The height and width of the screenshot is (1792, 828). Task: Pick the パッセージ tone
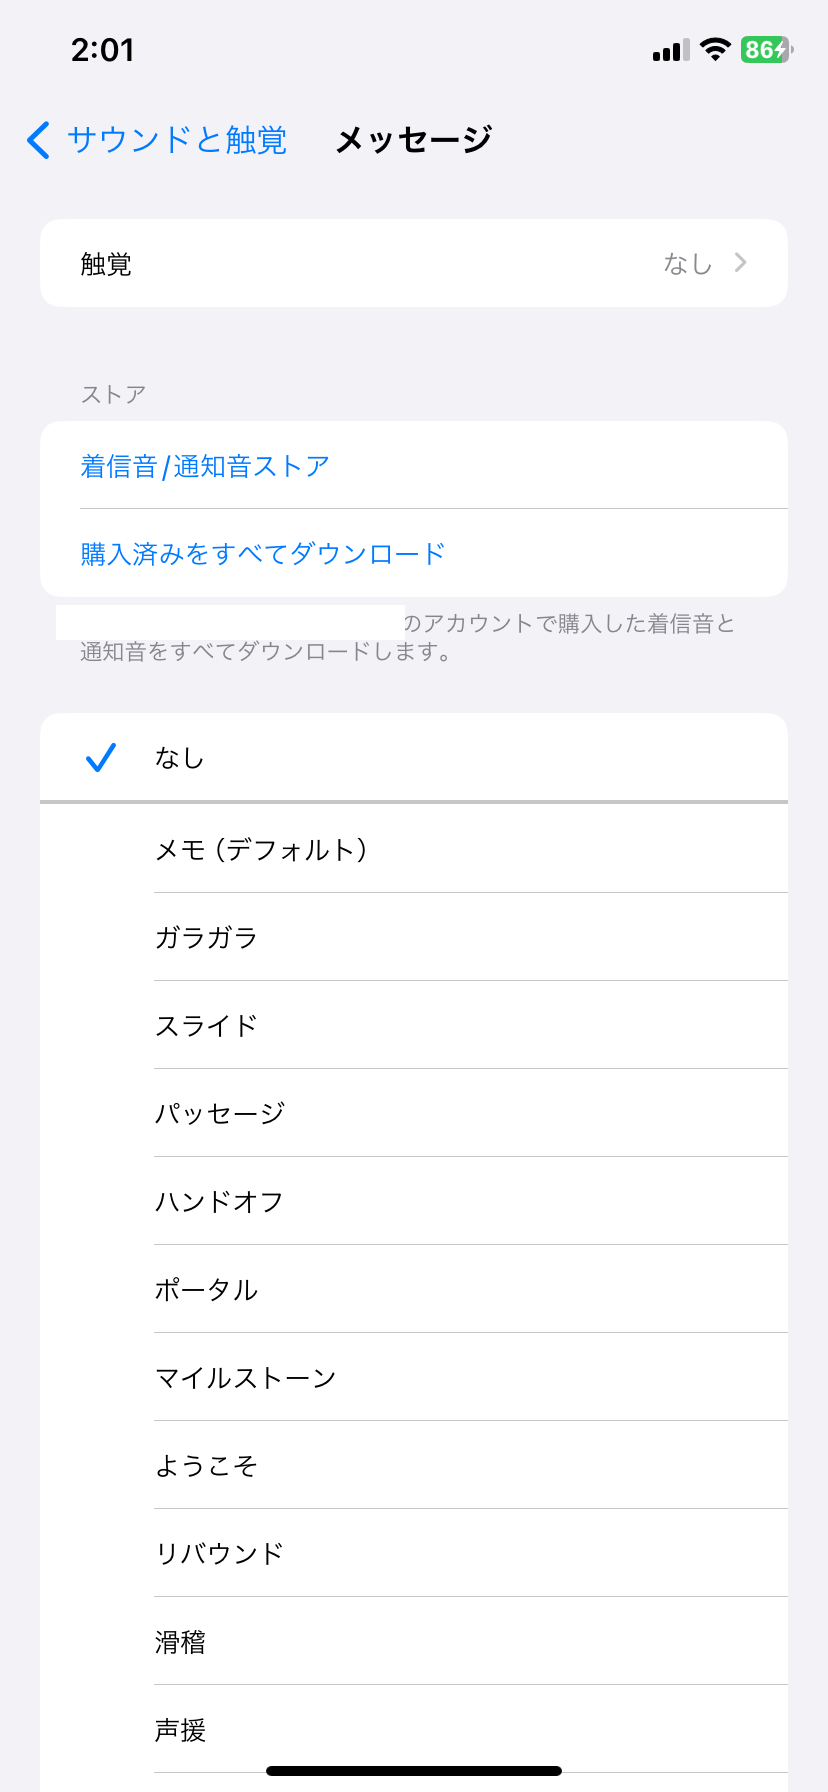(x=220, y=1114)
